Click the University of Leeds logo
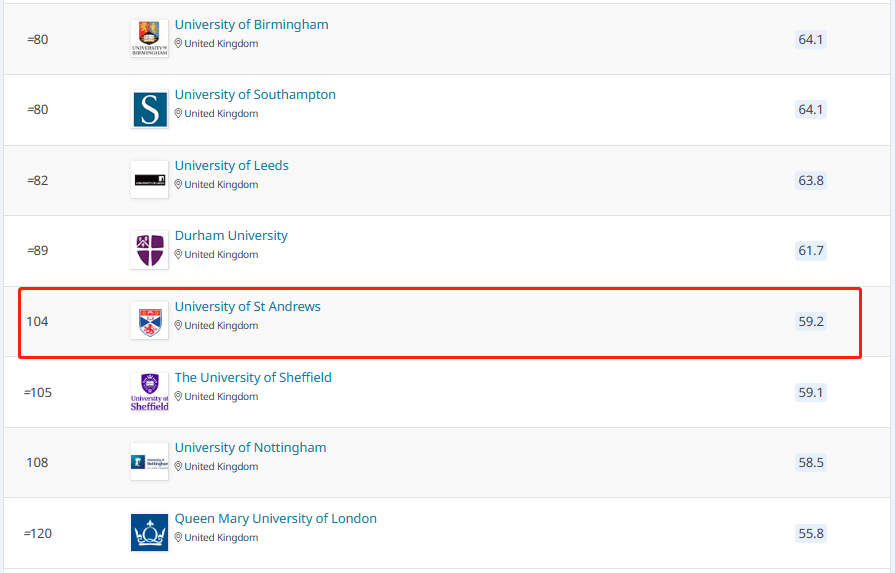895x573 pixels. pyautogui.click(x=149, y=180)
